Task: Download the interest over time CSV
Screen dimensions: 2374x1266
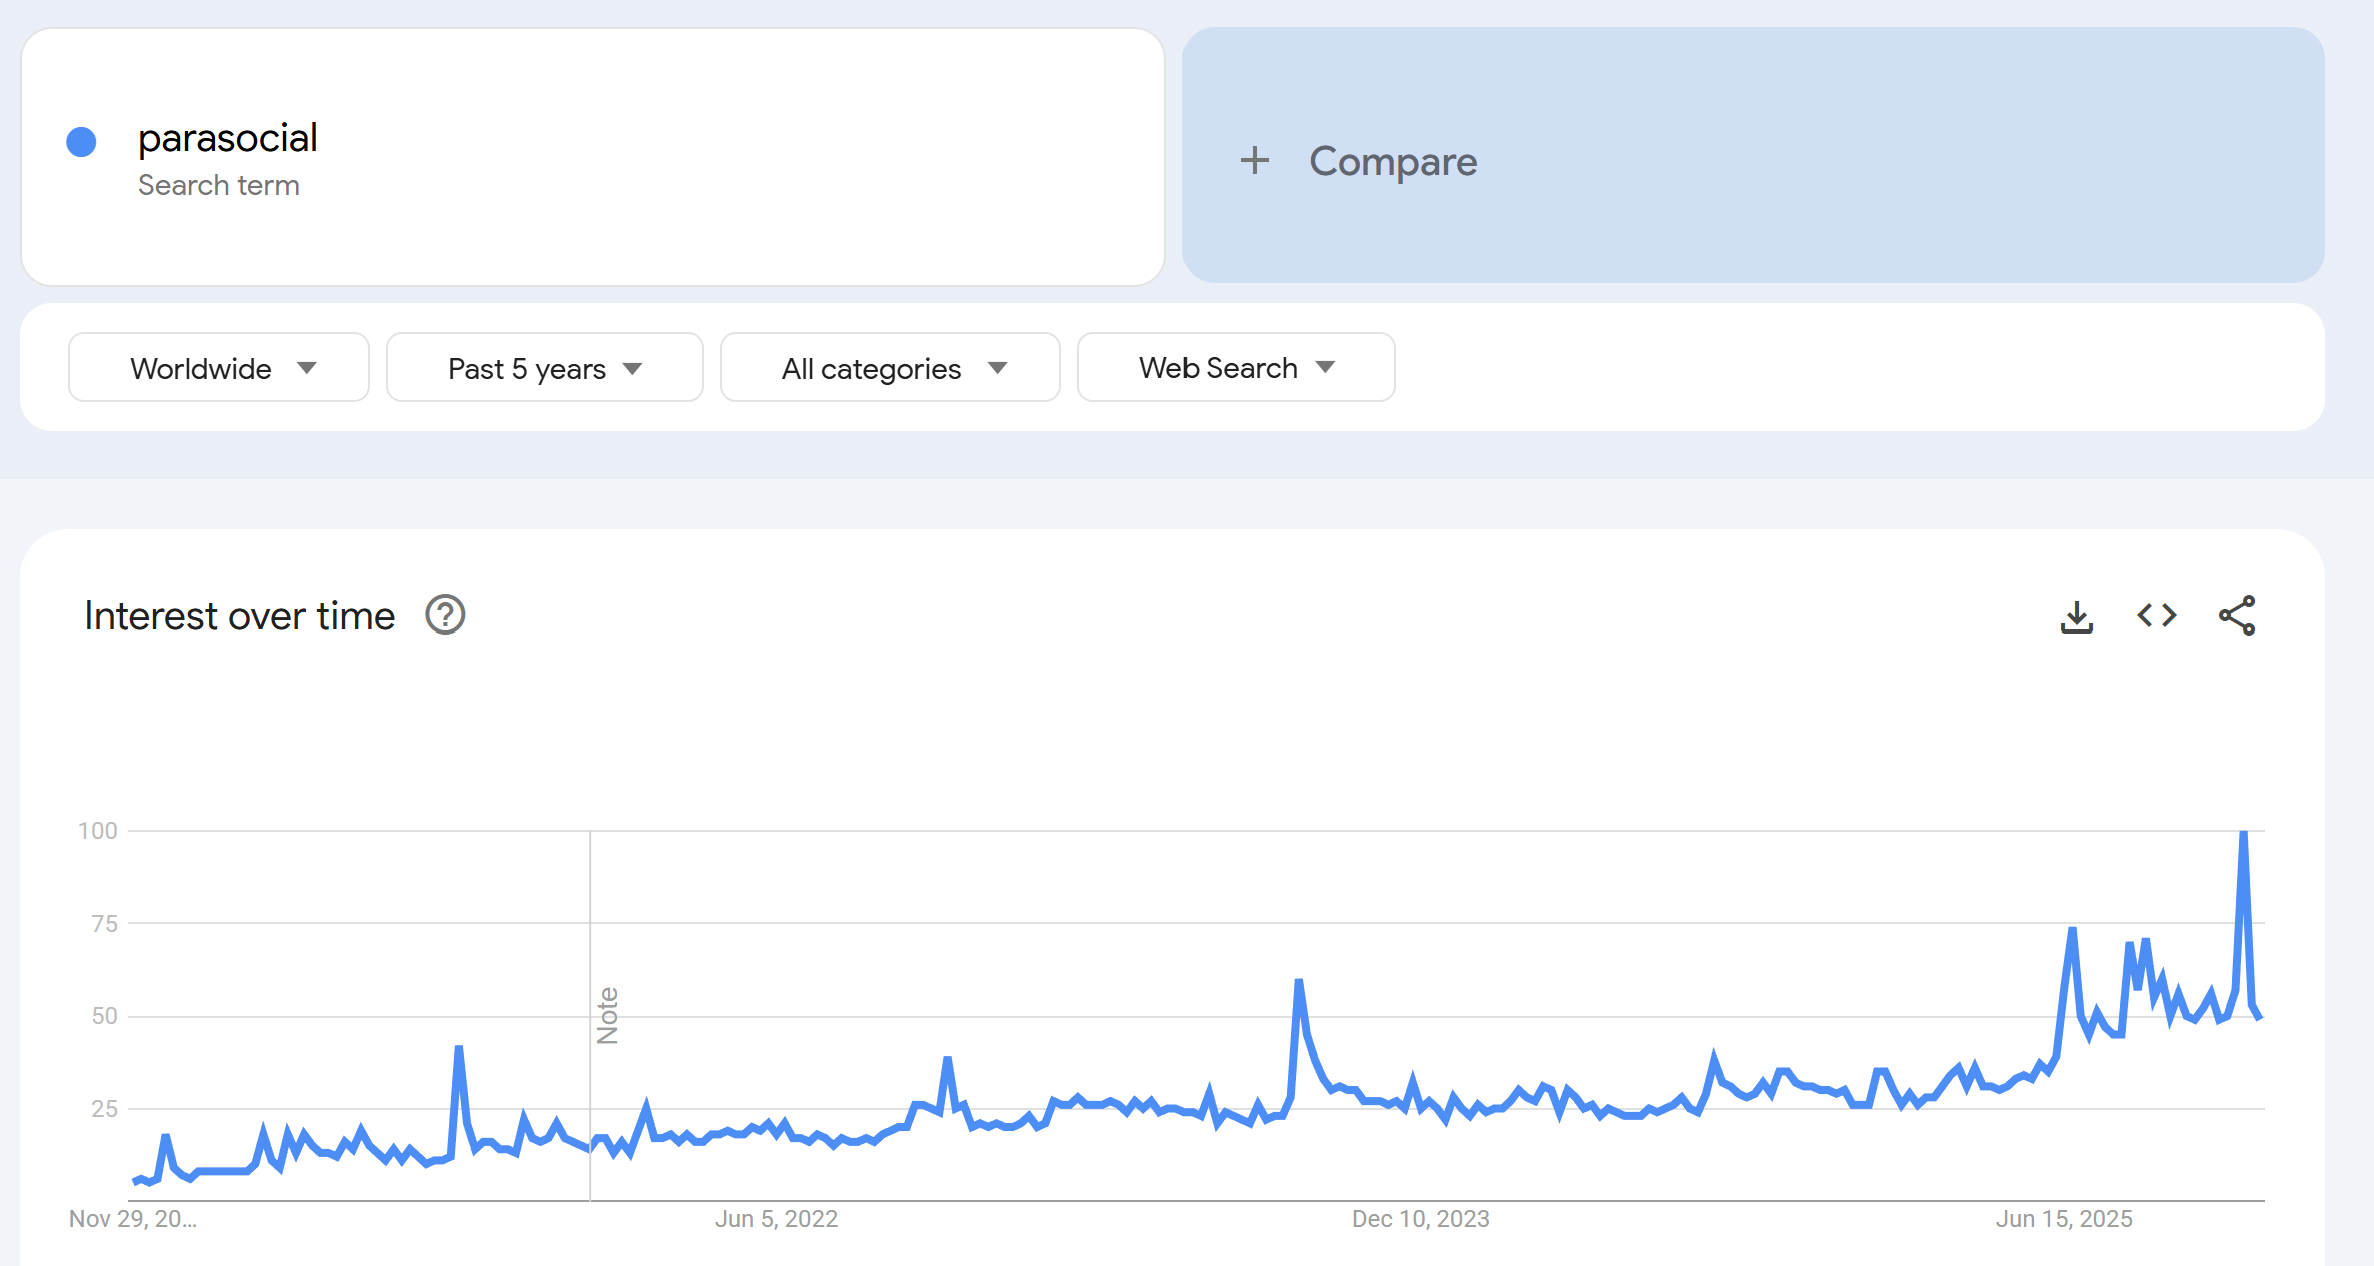Action: 2077,616
